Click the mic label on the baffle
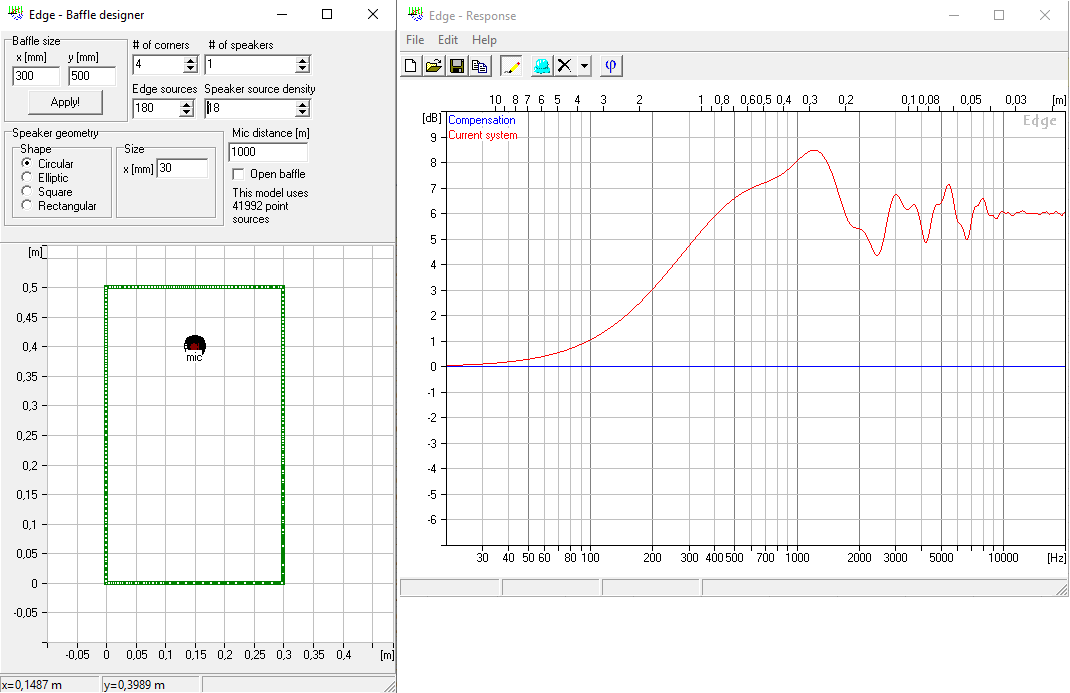Viewport: 1070px width, 693px height. (x=194, y=357)
